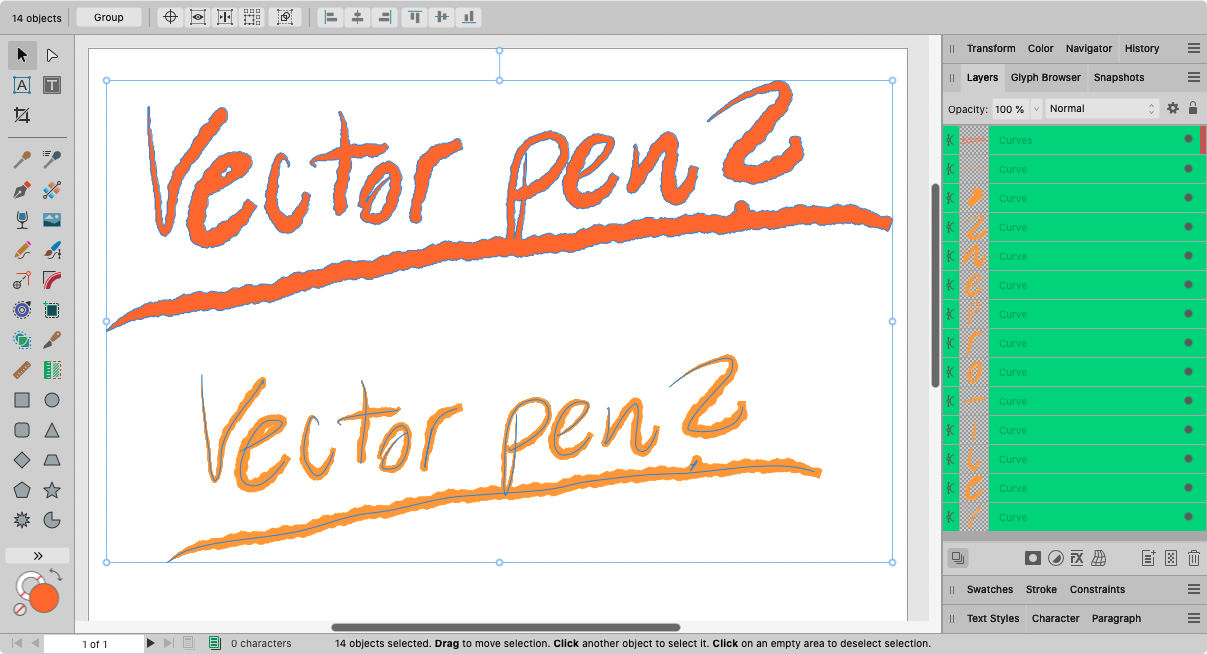Click the Transform panel label
This screenshot has width=1207, height=654.
tap(991, 48)
